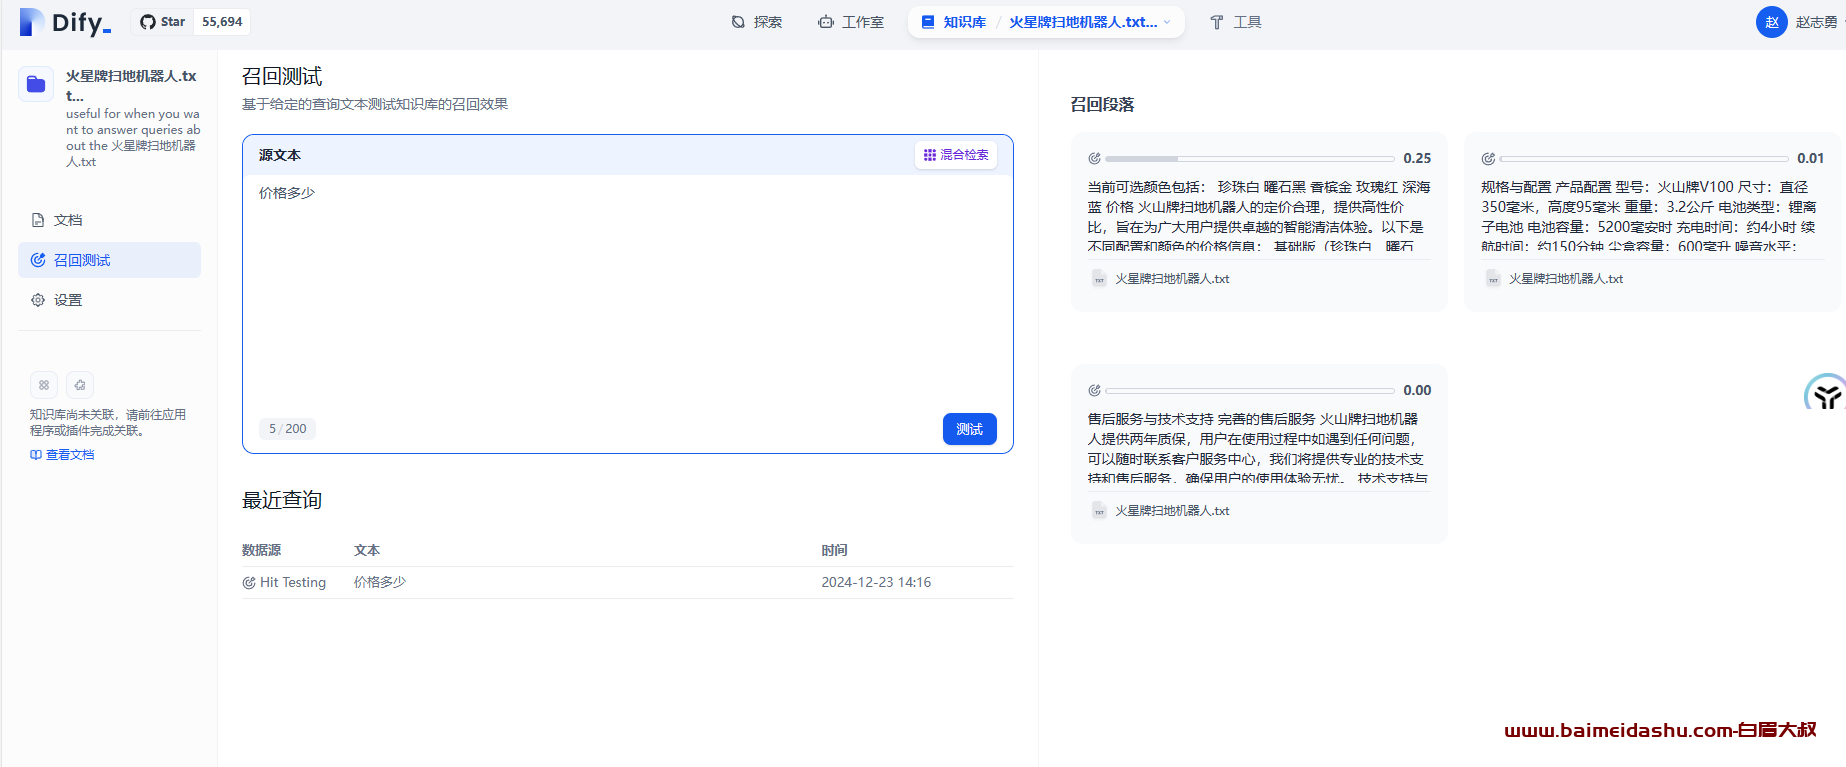1846x767 pixels.
Task: Open the recalled segment scored 0.01
Action: pos(1652,222)
